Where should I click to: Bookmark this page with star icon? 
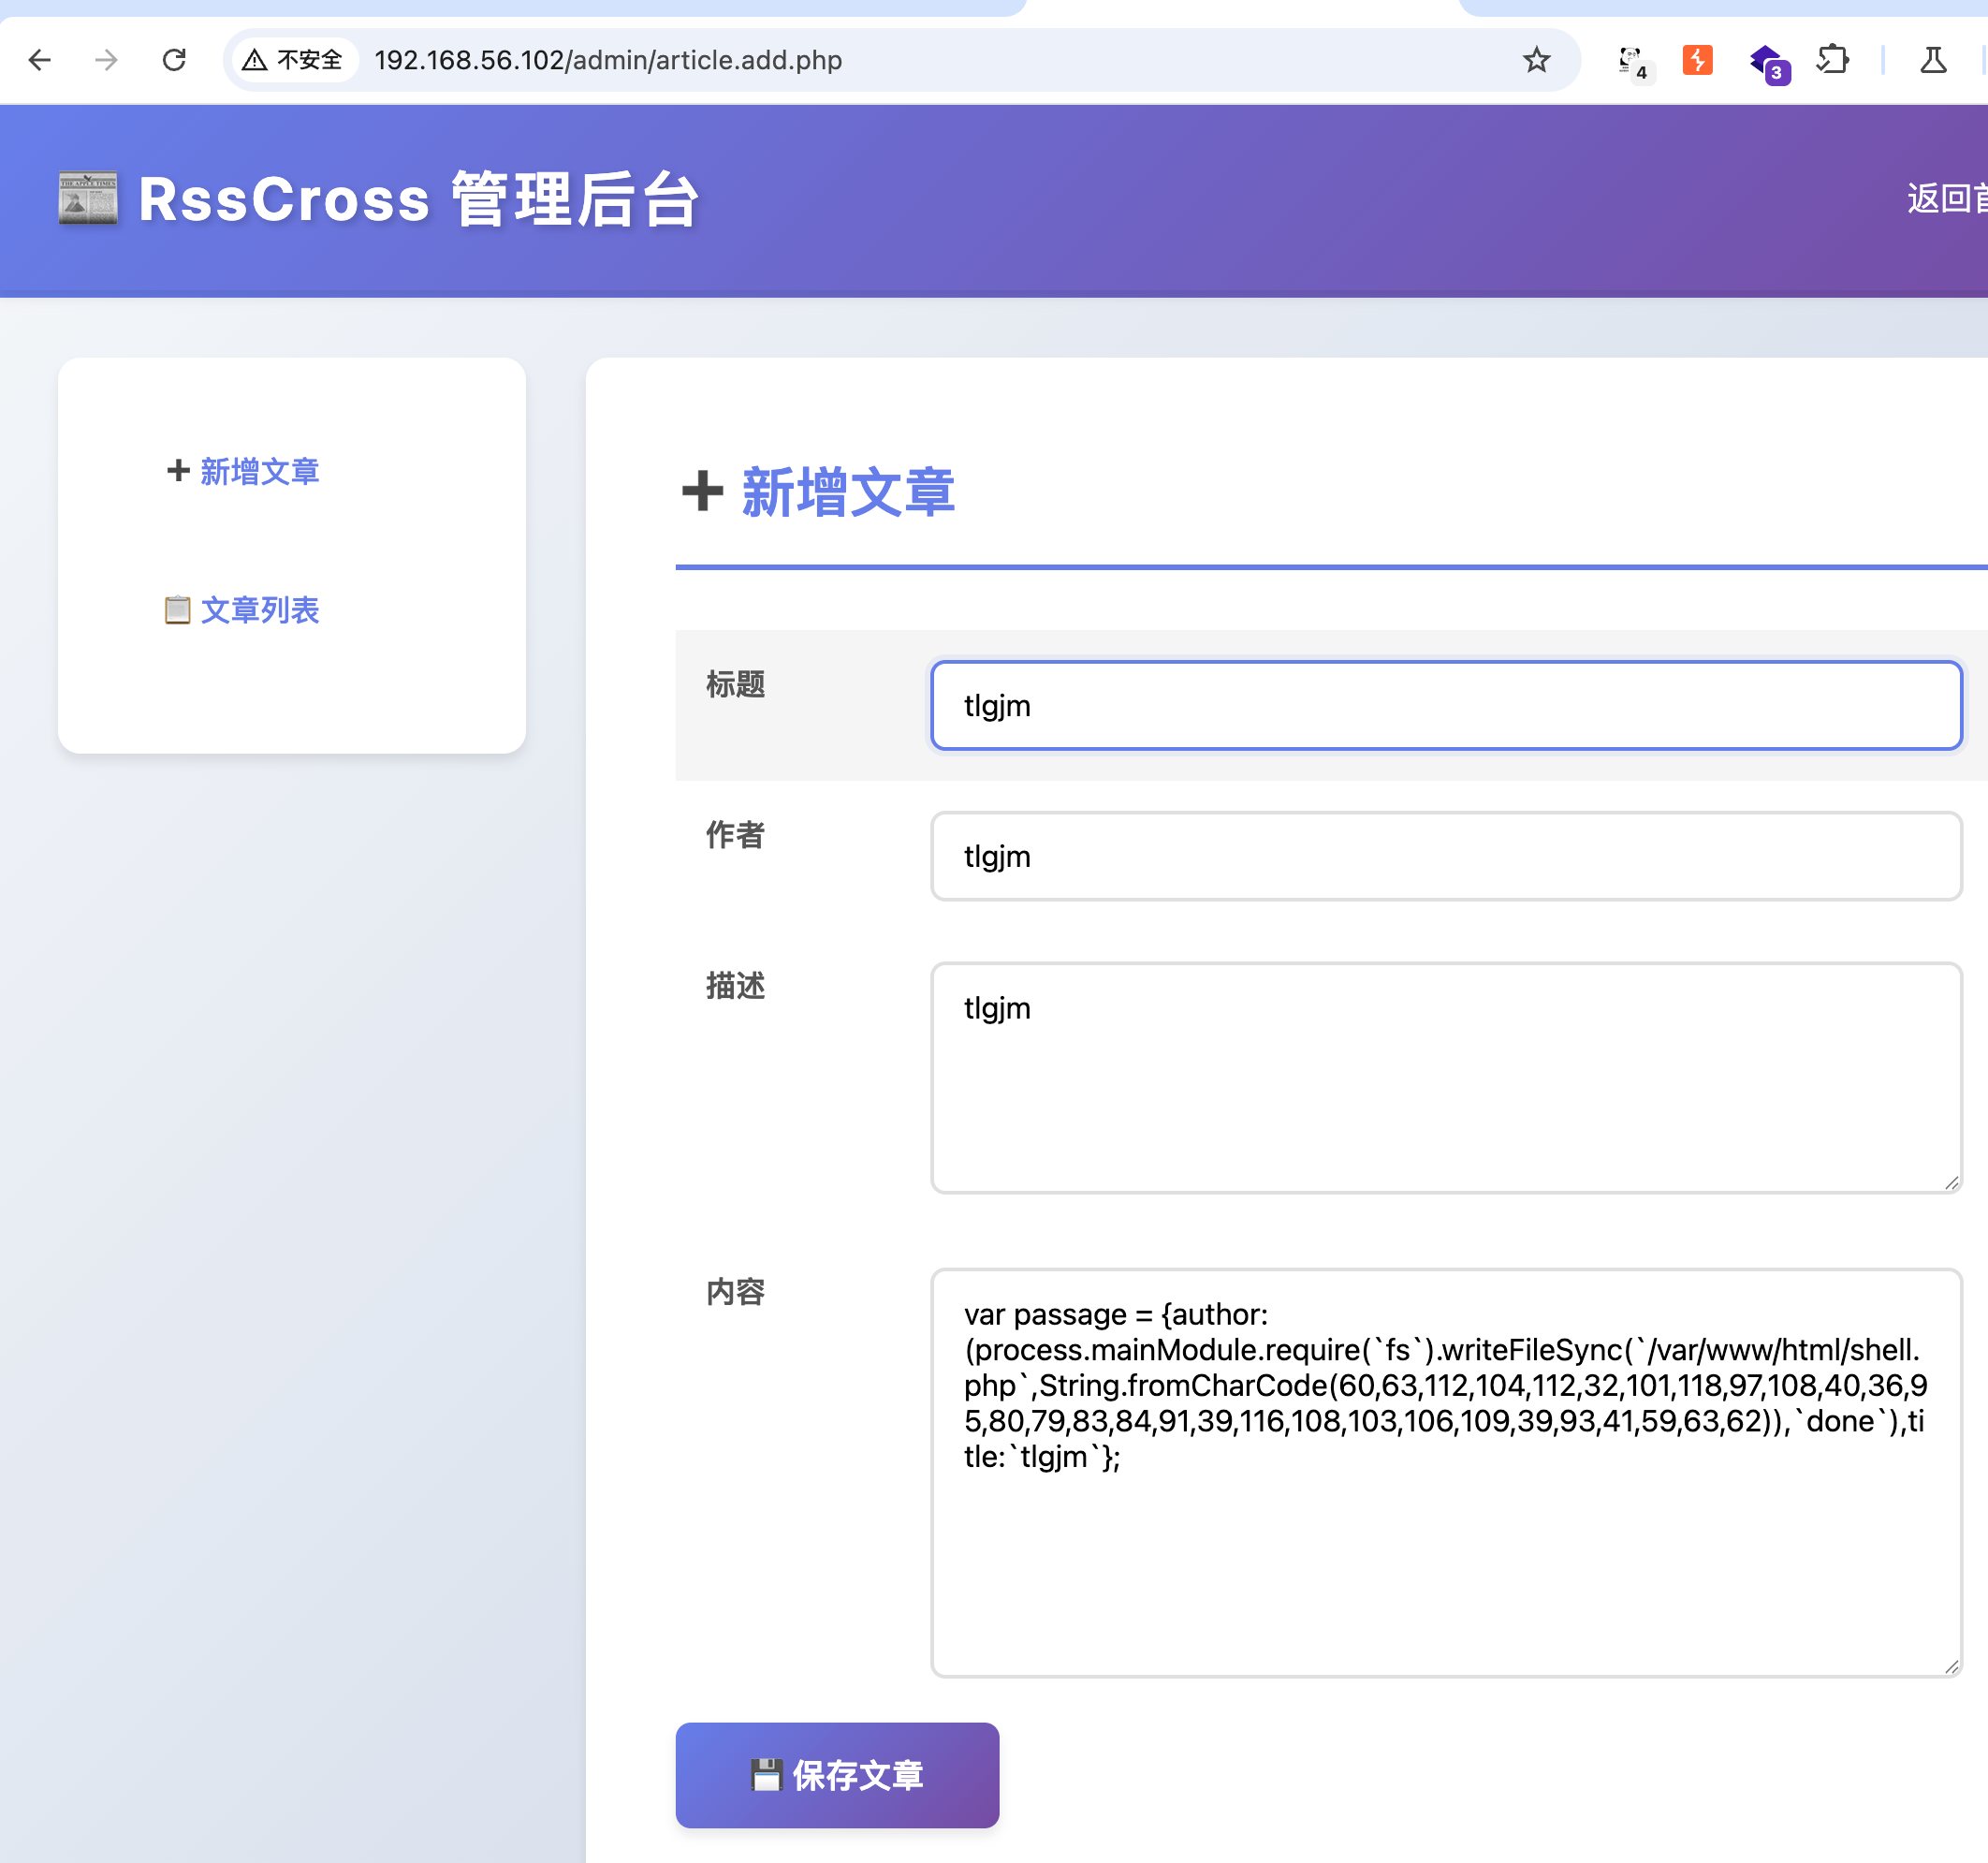pos(1536,60)
